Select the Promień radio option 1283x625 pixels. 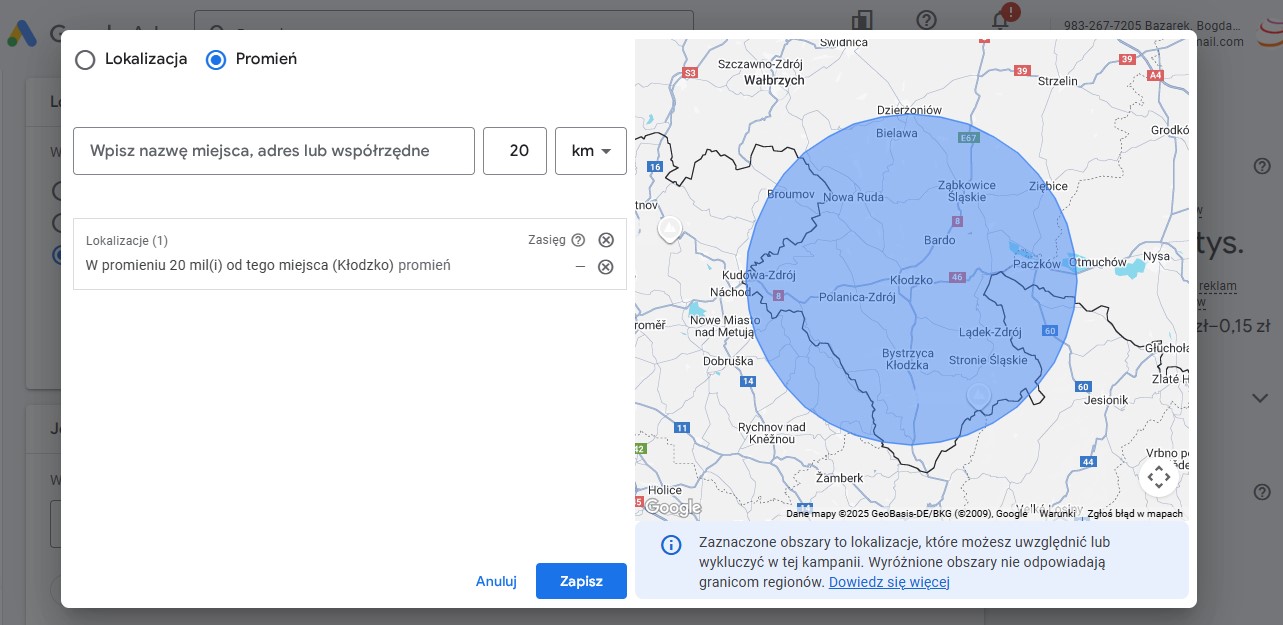tap(216, 60)
